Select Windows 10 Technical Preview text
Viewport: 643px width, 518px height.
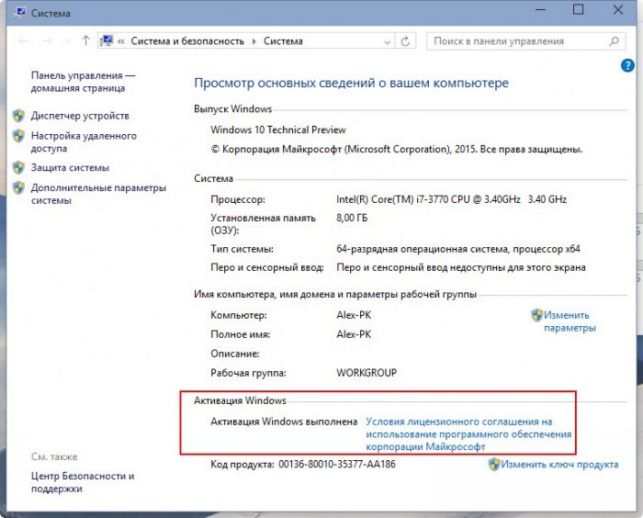click(278, 130)
